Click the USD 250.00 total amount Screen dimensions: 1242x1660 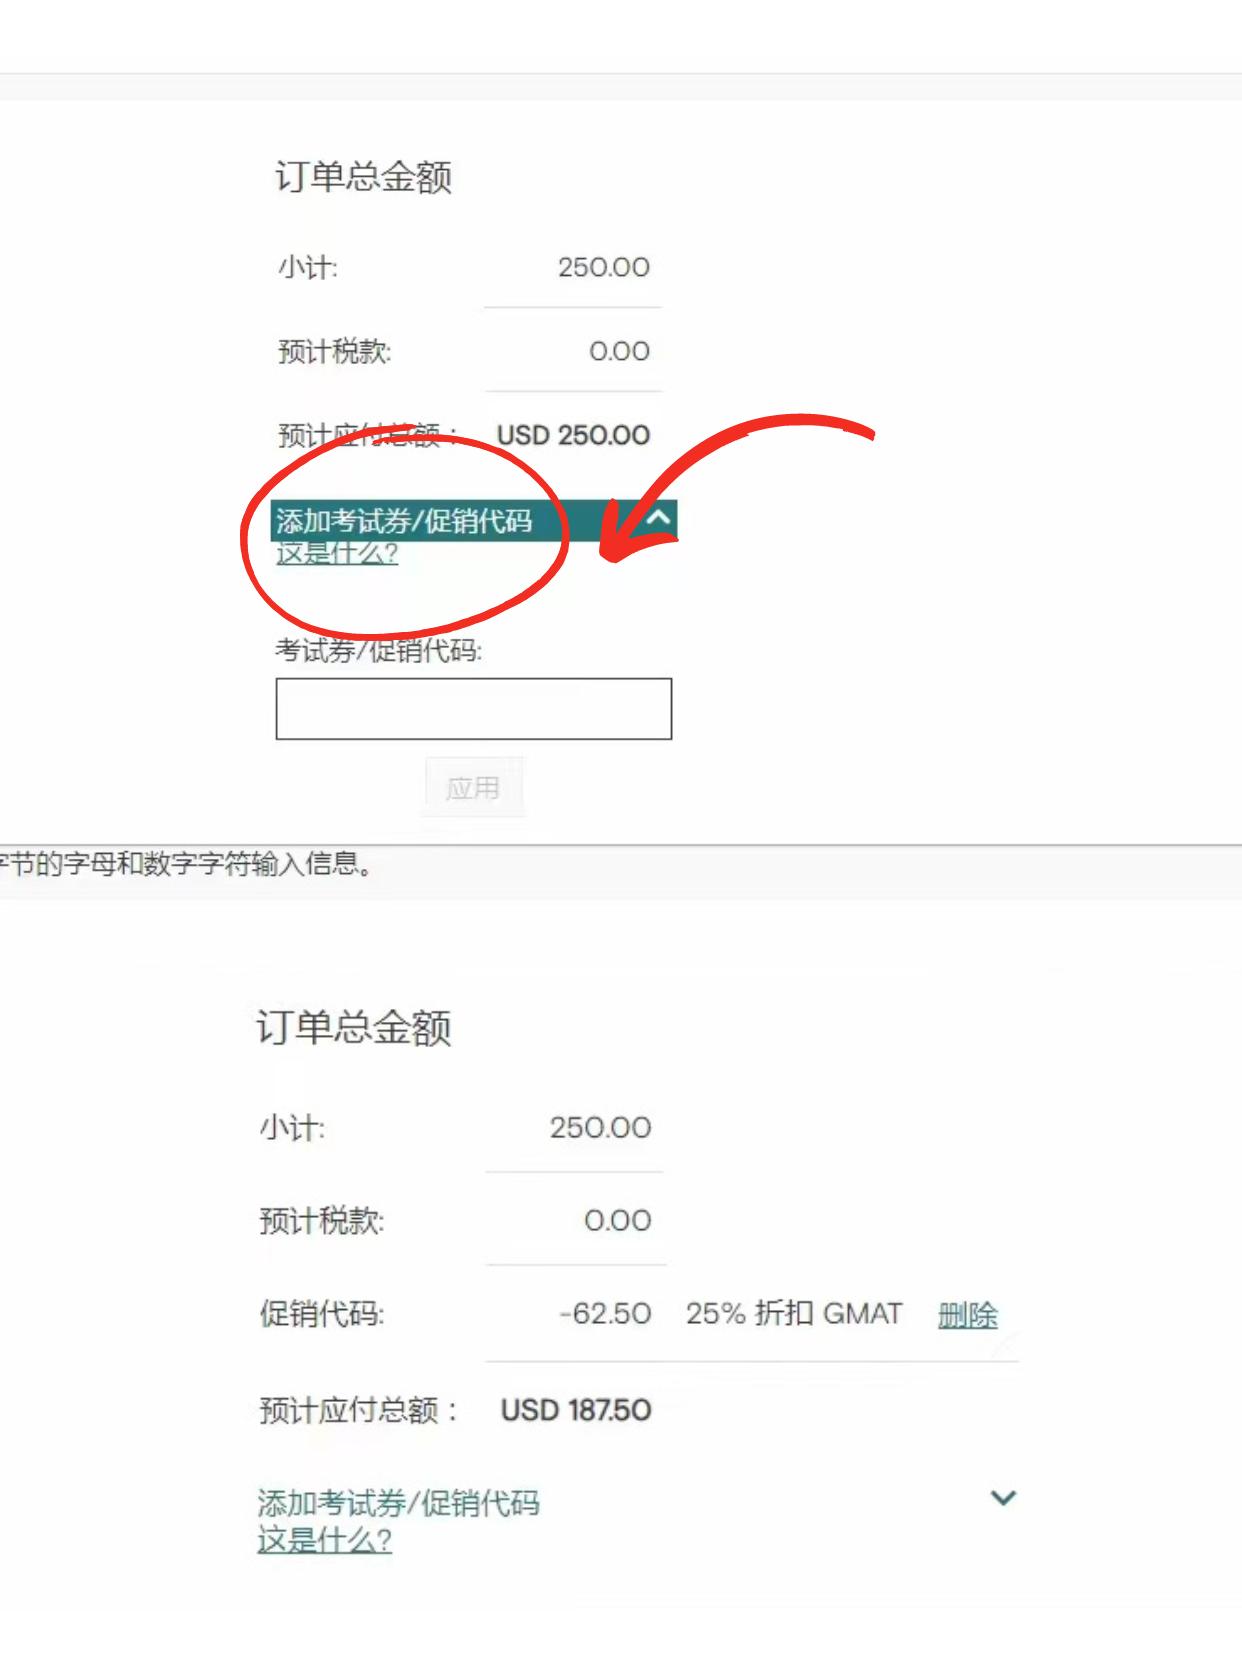click(x=573, y=435)
